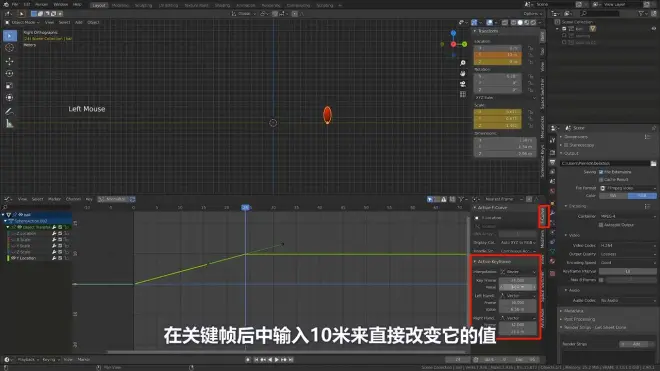Toggle the Autosplit Output checkbox
Viewport: 660px width, 371px height.
(601, 225)
